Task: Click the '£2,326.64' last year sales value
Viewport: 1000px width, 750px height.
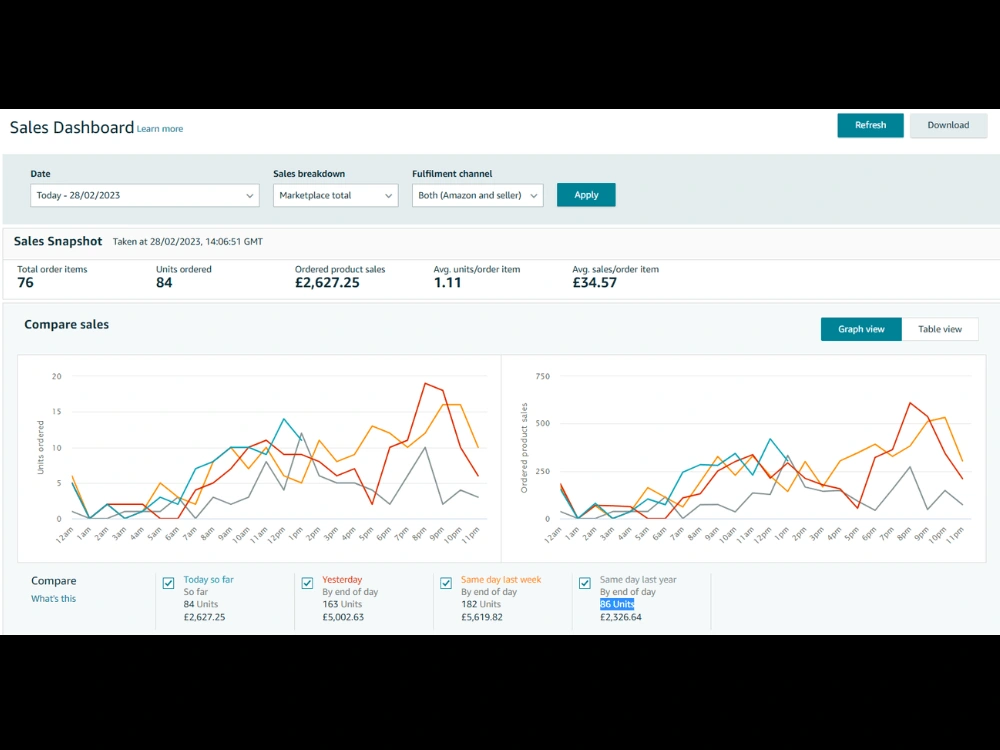Action: 621,617
